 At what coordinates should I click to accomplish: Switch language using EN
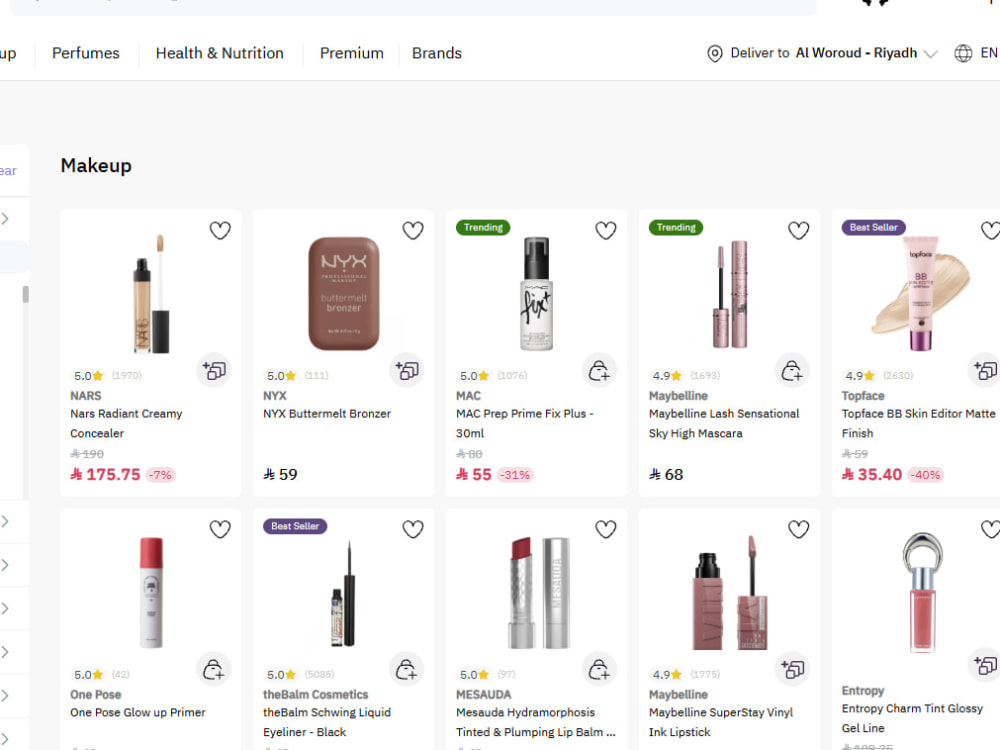(989, 53)
